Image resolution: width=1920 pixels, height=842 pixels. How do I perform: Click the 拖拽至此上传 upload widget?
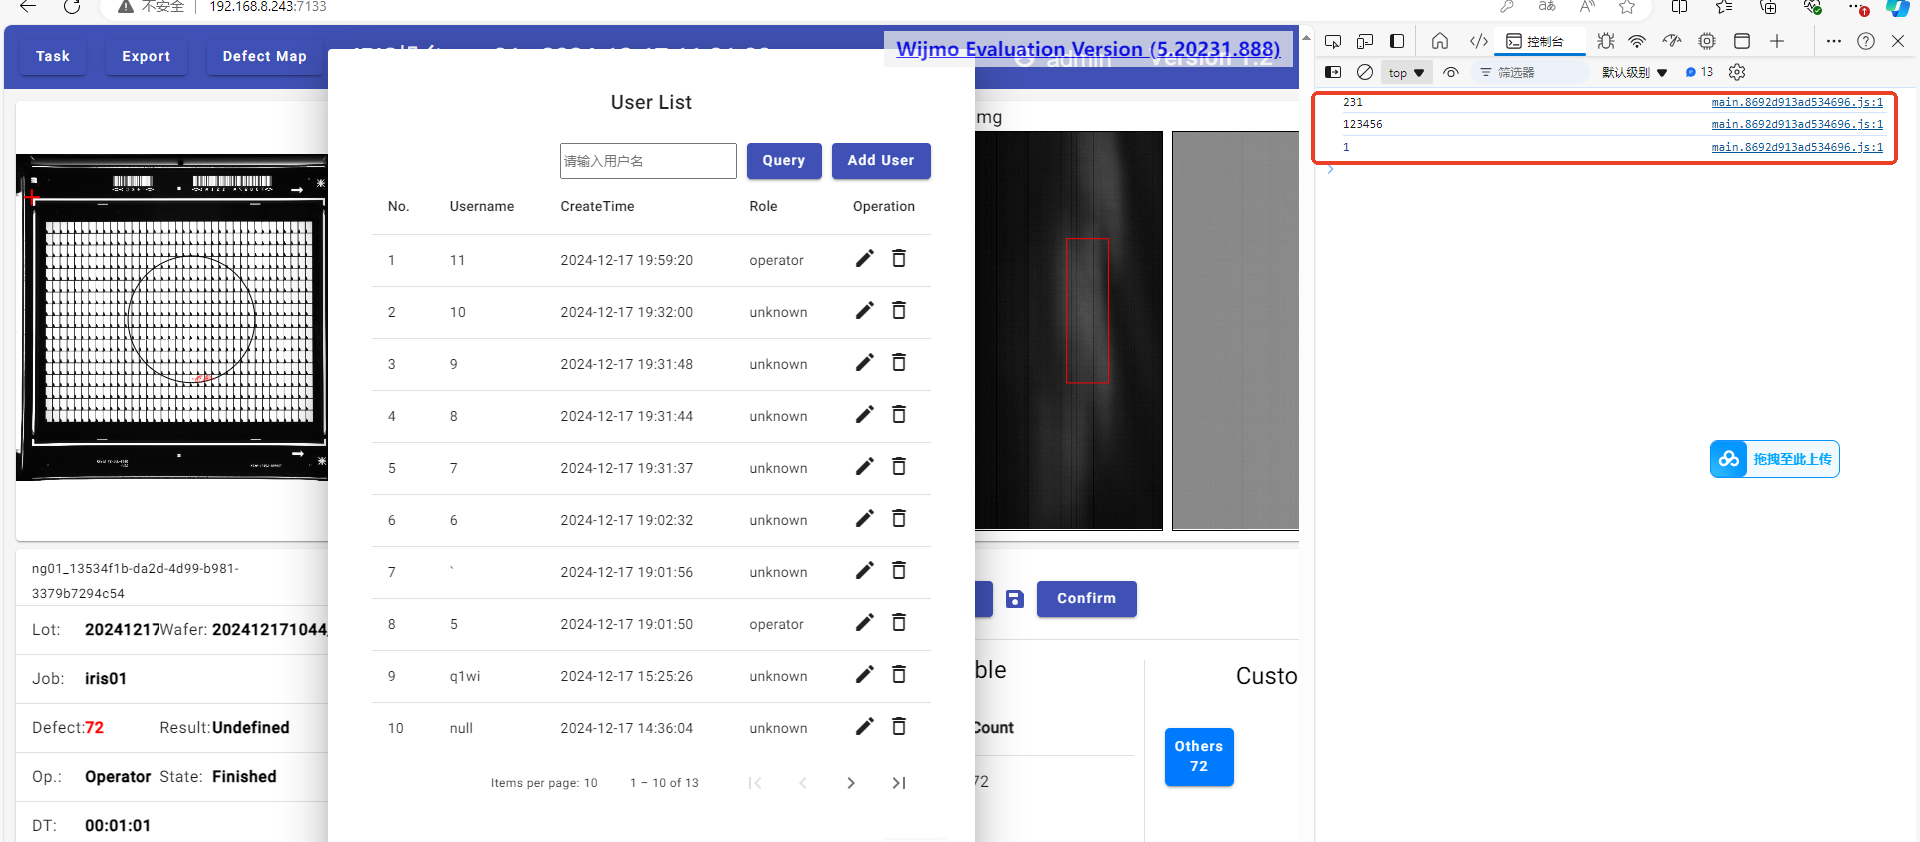(x=1775, y=459)
